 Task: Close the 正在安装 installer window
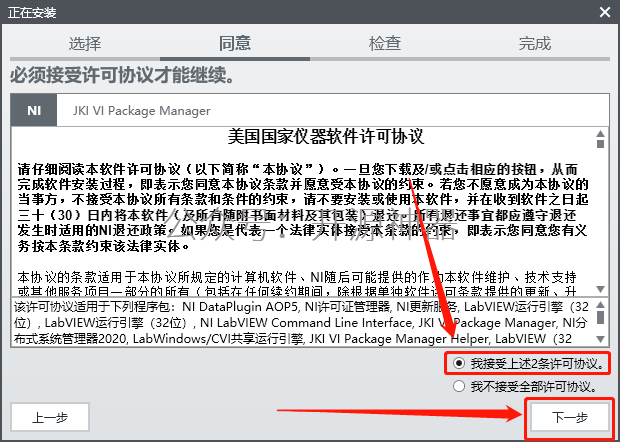point(605,12)
